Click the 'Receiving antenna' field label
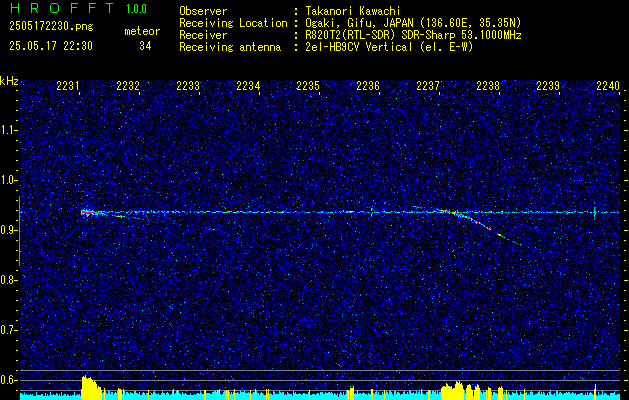Viewport: 629px width, 400px height. point(230,47)
